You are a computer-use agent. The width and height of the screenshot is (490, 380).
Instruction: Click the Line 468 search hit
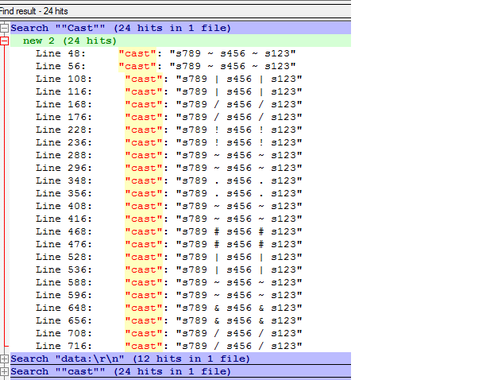point(169,231)
